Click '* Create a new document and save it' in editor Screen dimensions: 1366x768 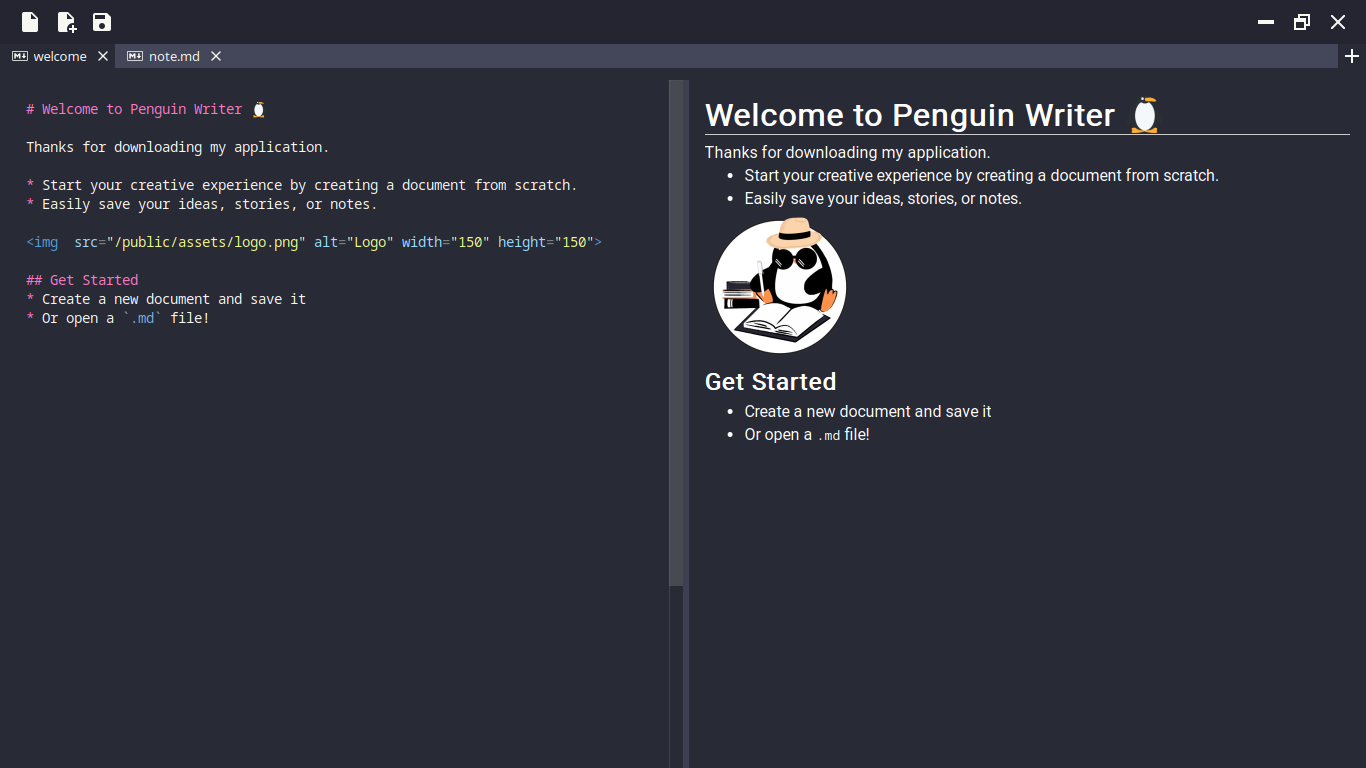pos(166,299)
